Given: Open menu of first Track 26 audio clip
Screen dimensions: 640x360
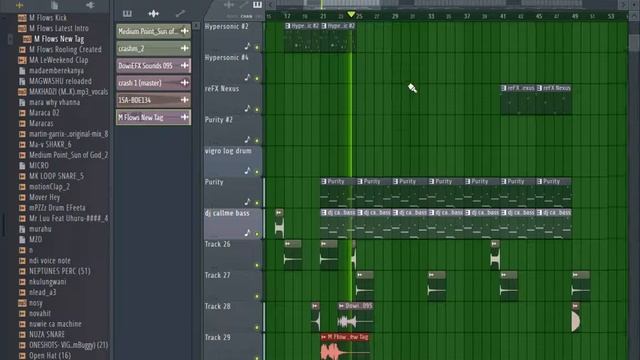Looking at the screenshot, I should click(288, 244).
